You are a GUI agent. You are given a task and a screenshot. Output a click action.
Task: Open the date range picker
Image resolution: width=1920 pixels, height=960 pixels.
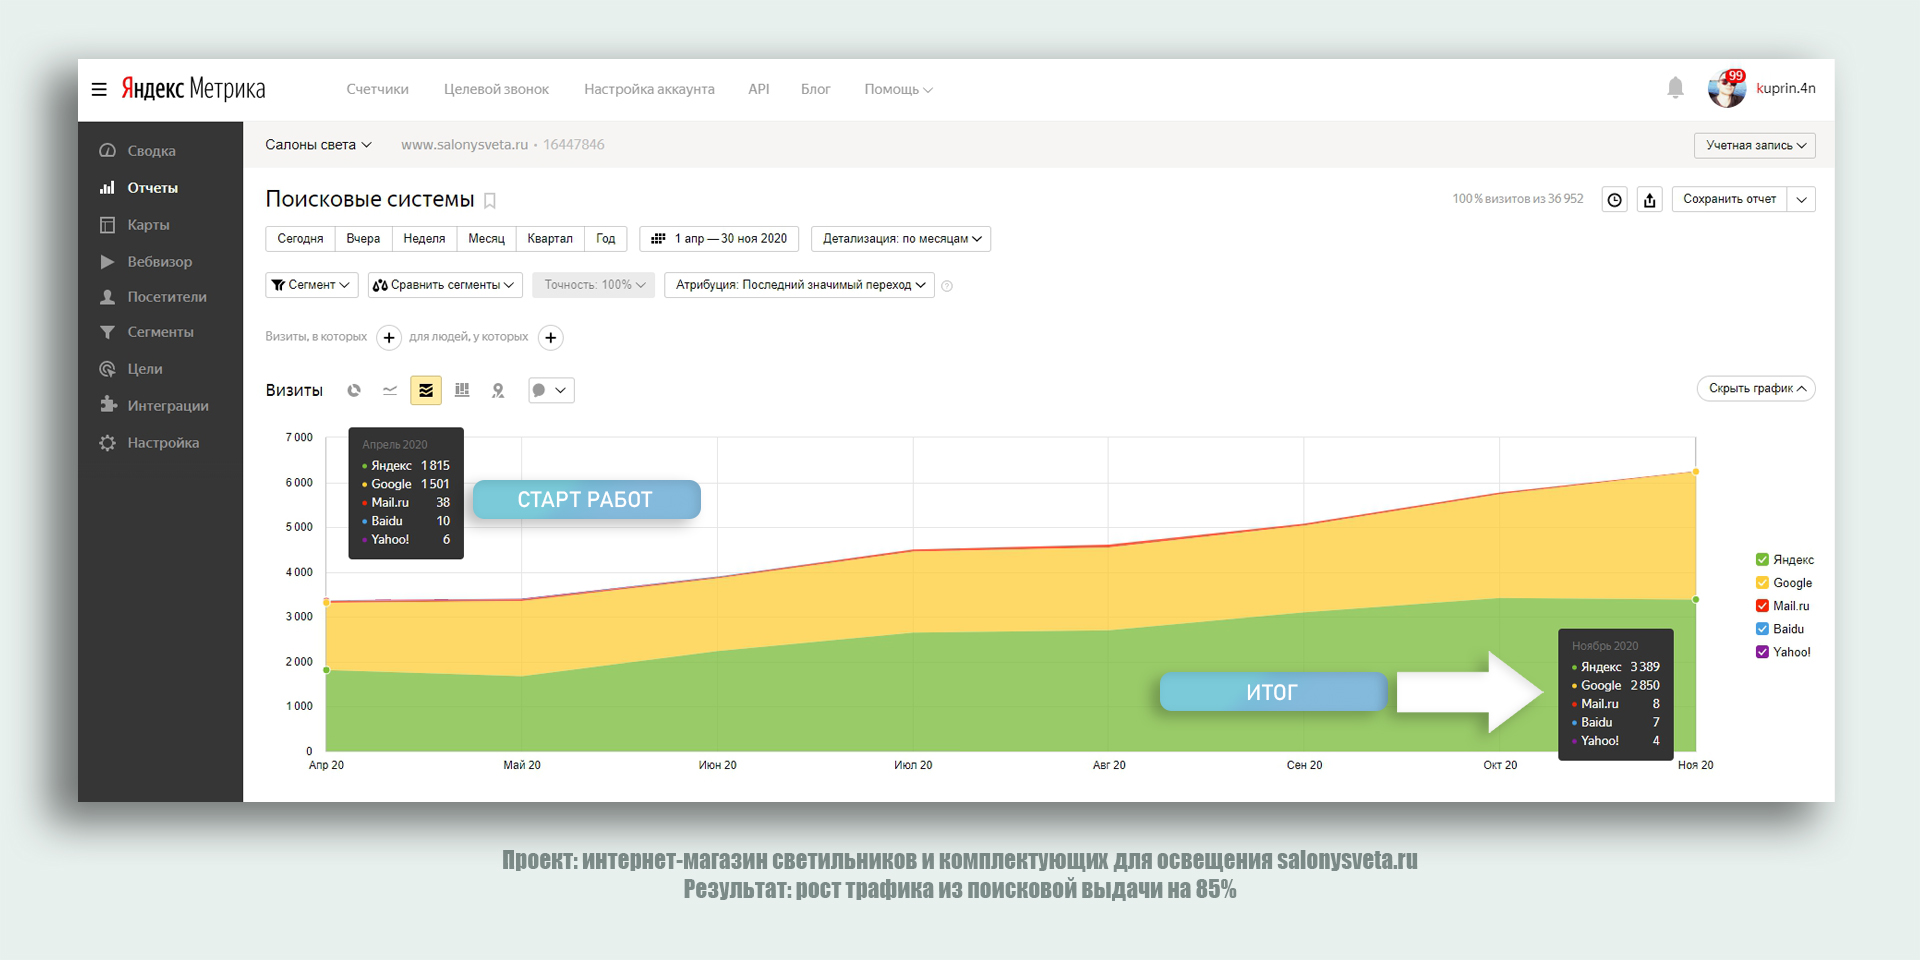click(719, 239)
